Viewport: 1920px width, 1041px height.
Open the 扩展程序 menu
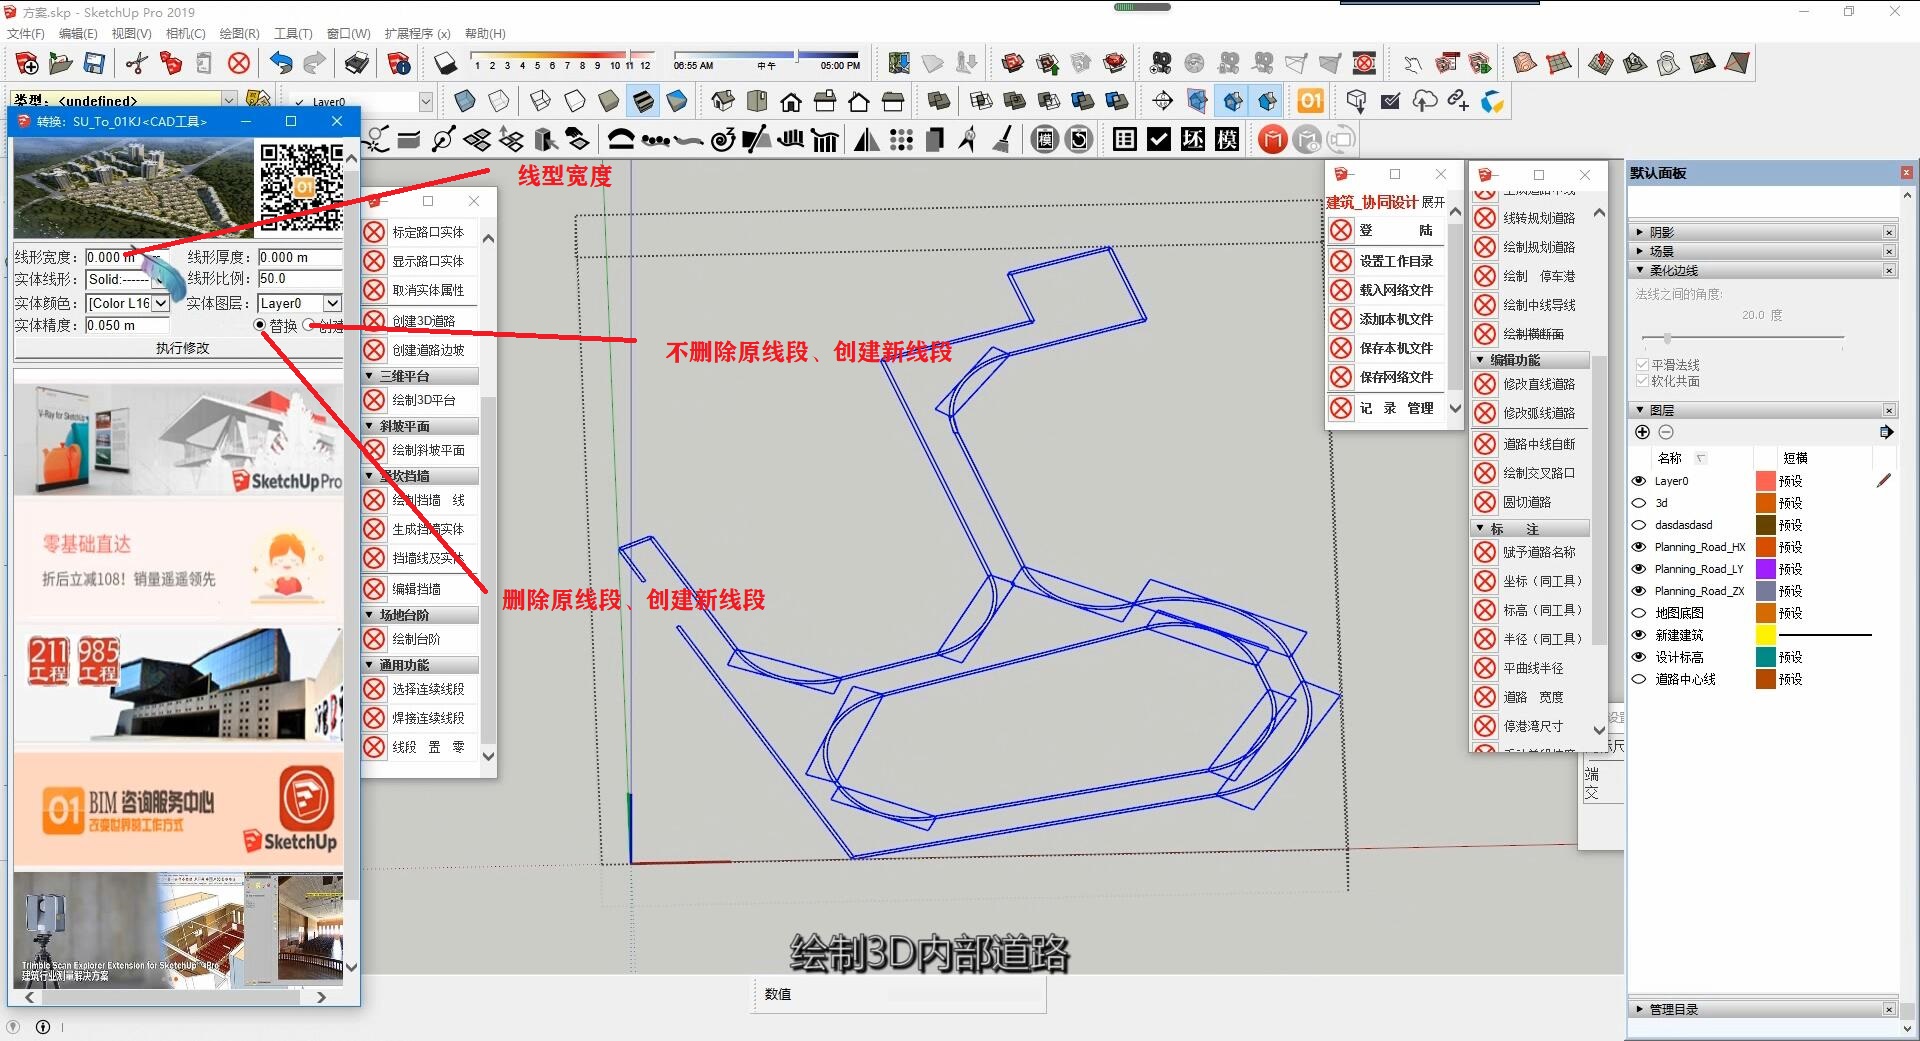[417, 33]
